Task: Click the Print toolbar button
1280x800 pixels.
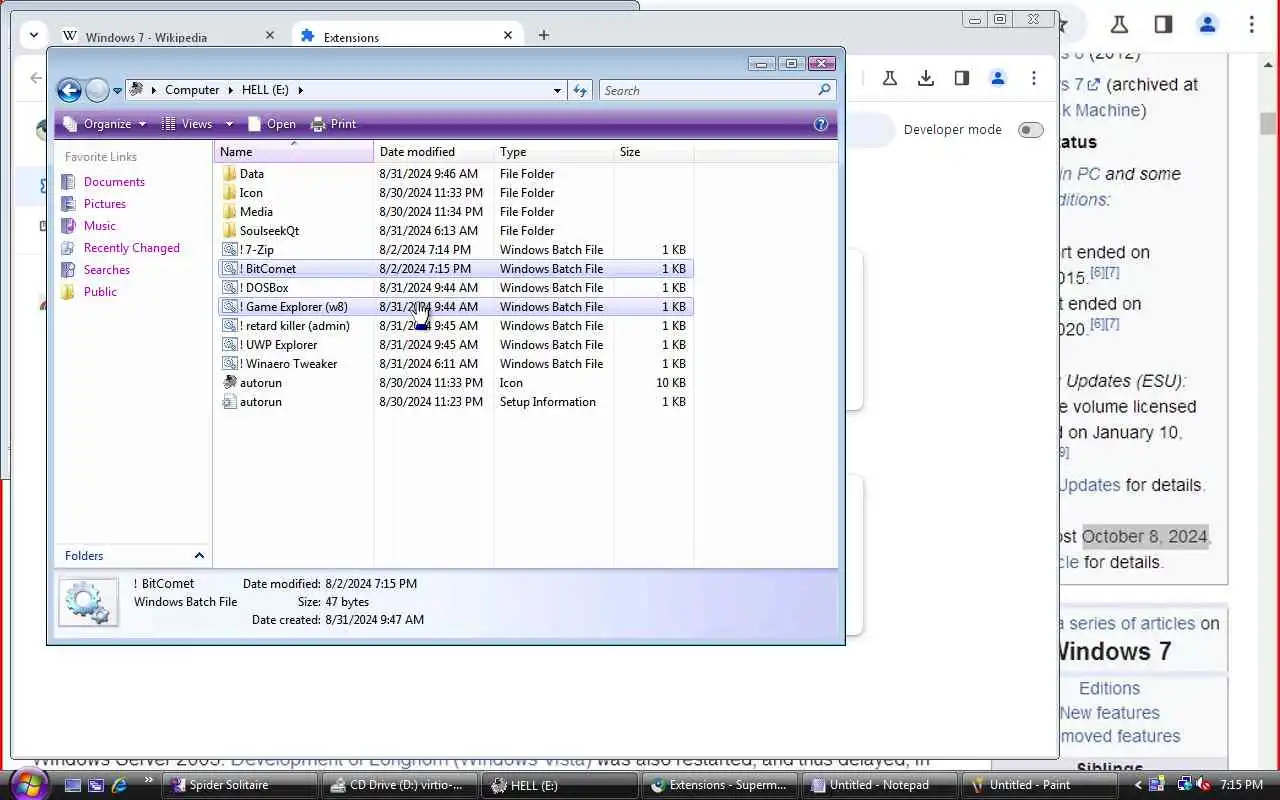Action: [334, 124]
